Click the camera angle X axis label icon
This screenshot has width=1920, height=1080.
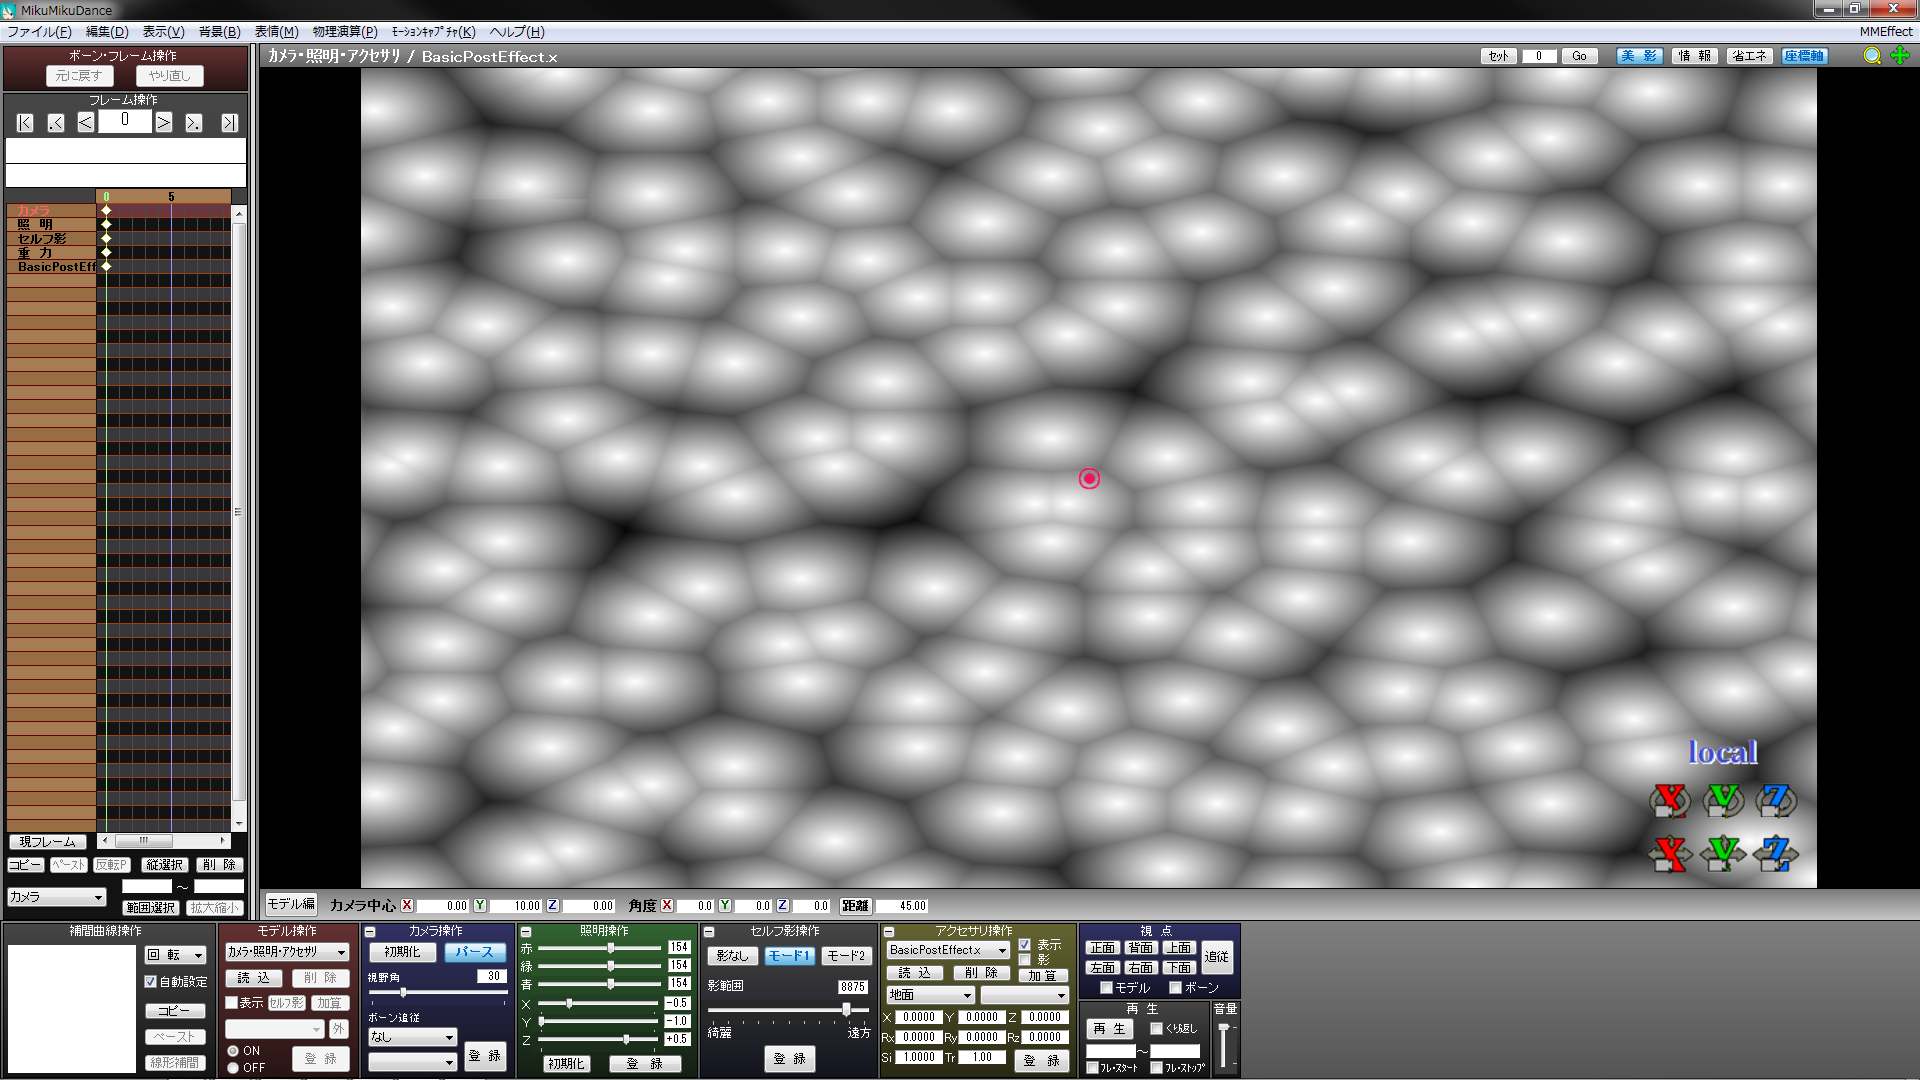pos(667,905)
